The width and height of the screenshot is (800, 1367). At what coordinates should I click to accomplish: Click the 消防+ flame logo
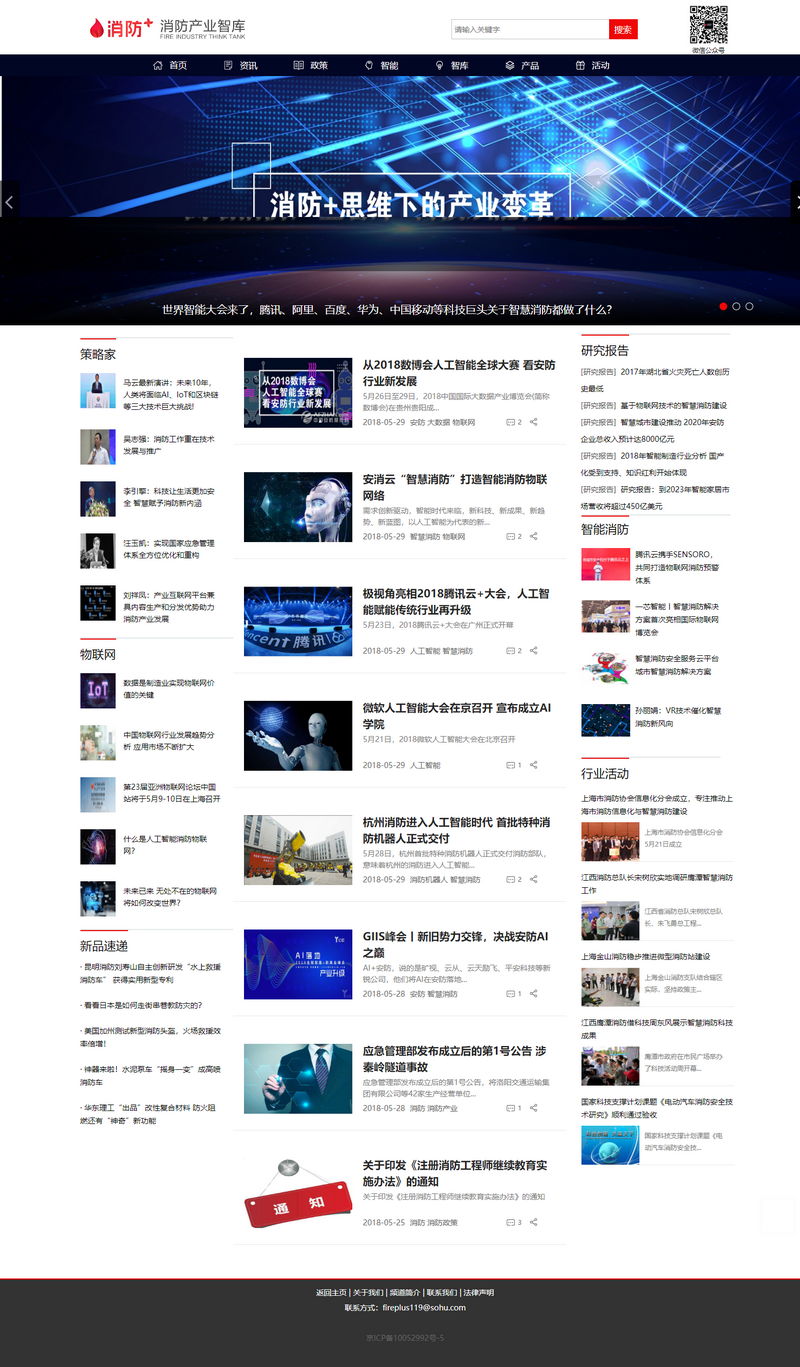(120, 28)
